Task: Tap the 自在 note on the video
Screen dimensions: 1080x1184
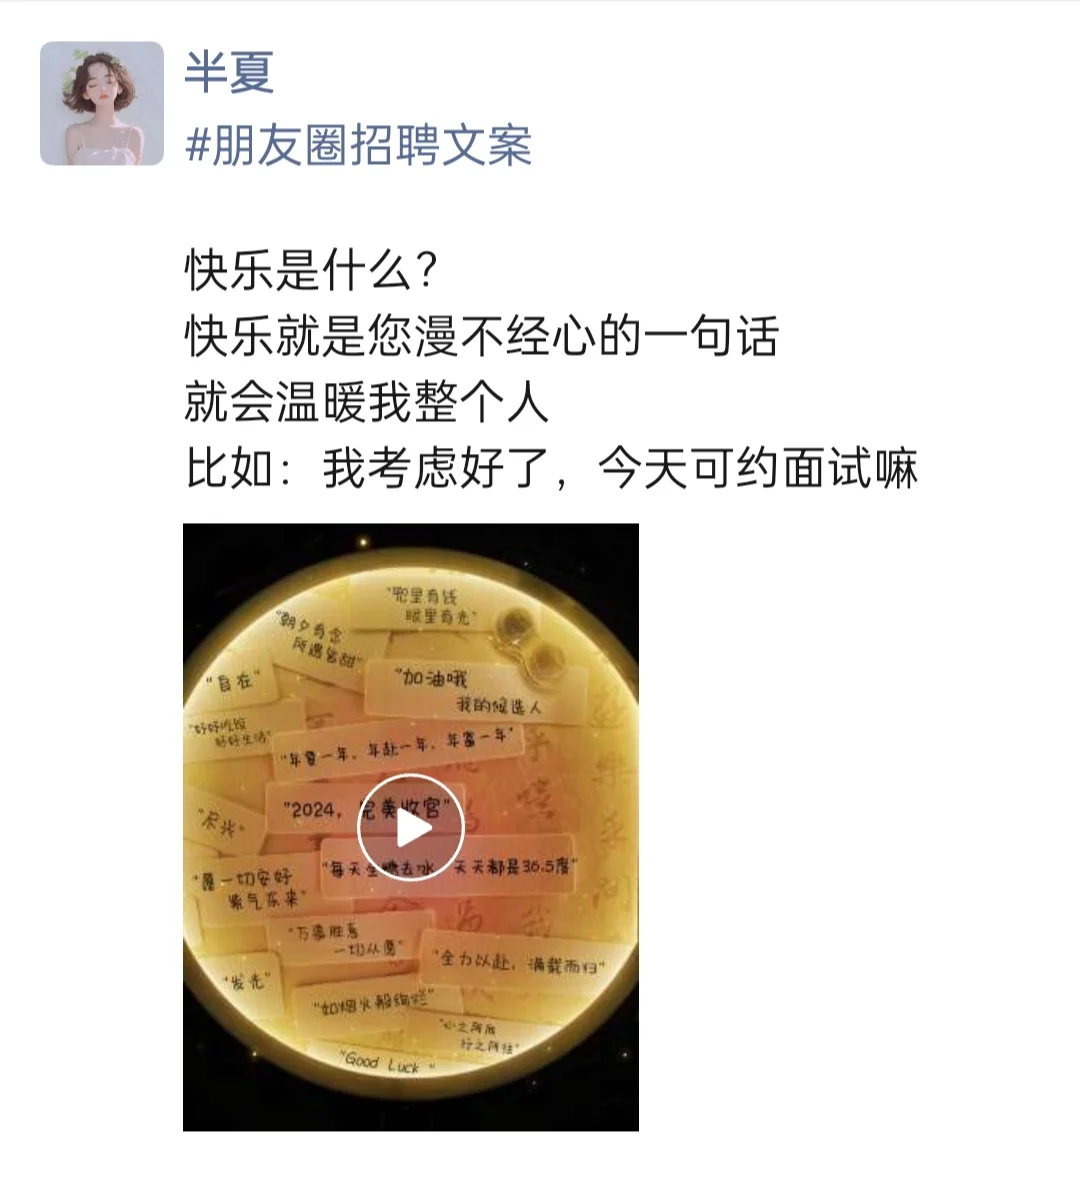Action: coord(234,682)
